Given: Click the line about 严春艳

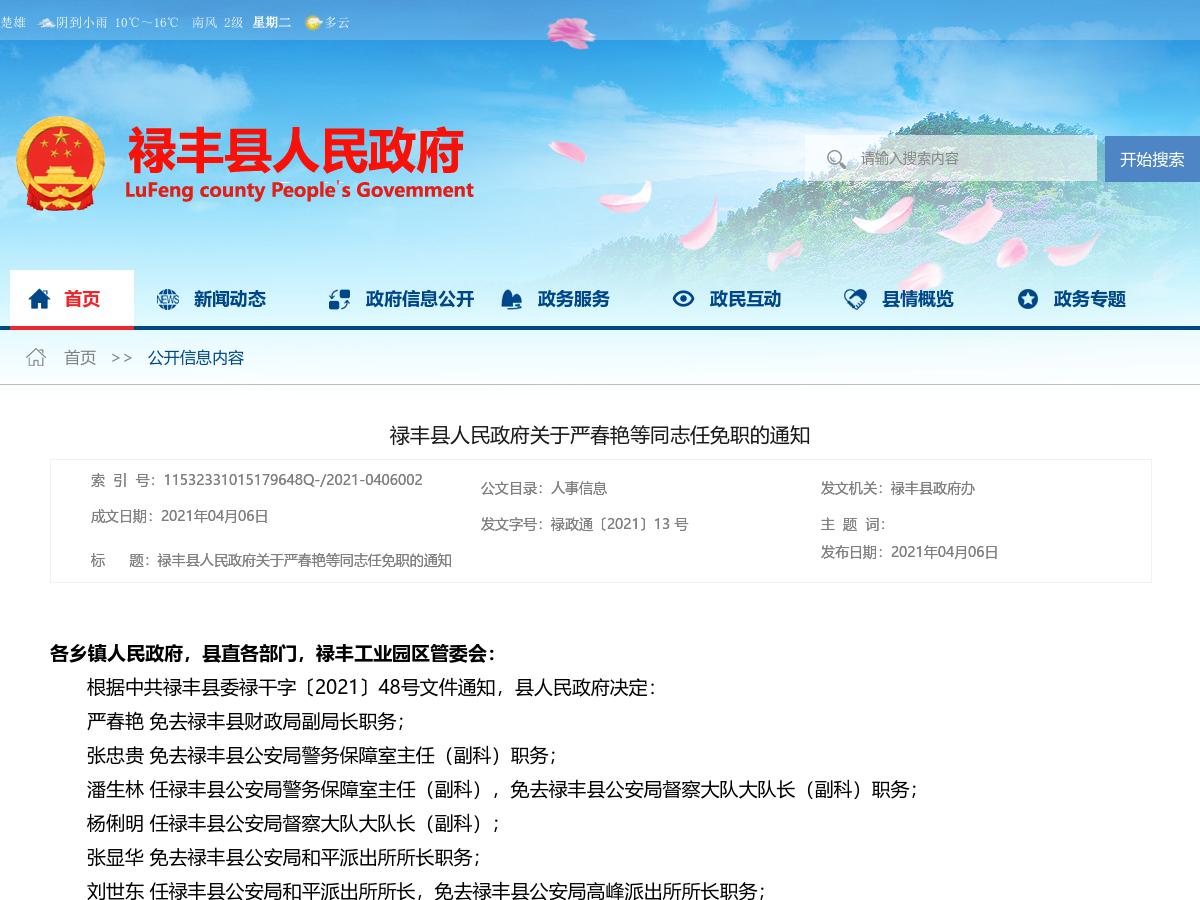Looking at the screenshot, I should (x=246, y=722).
